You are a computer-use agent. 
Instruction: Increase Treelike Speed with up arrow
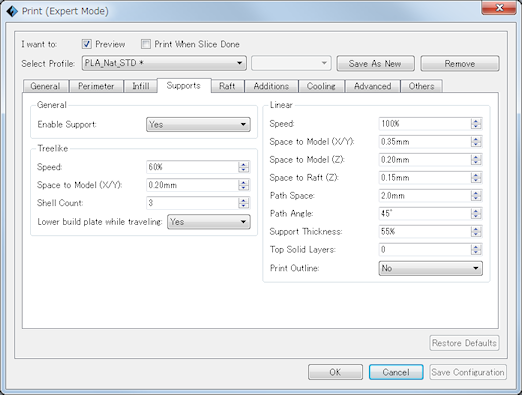(244, 164)
